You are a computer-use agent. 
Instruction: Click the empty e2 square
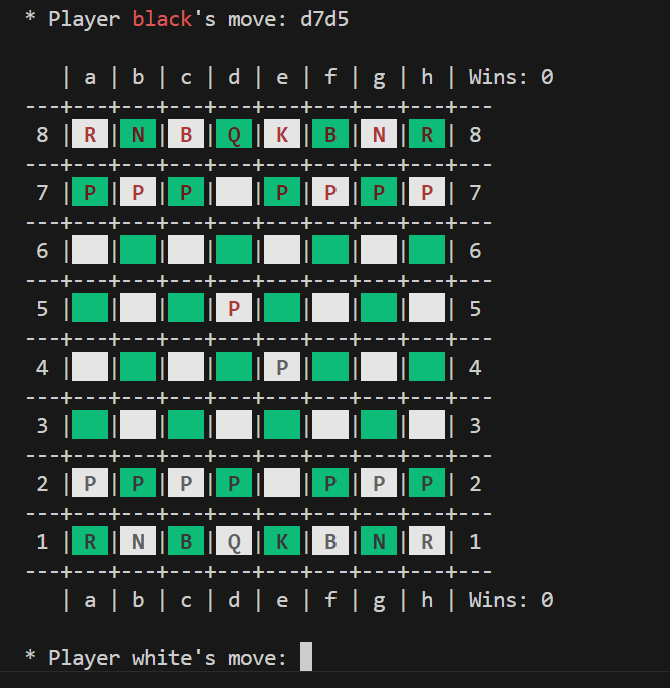coord(282,485)
